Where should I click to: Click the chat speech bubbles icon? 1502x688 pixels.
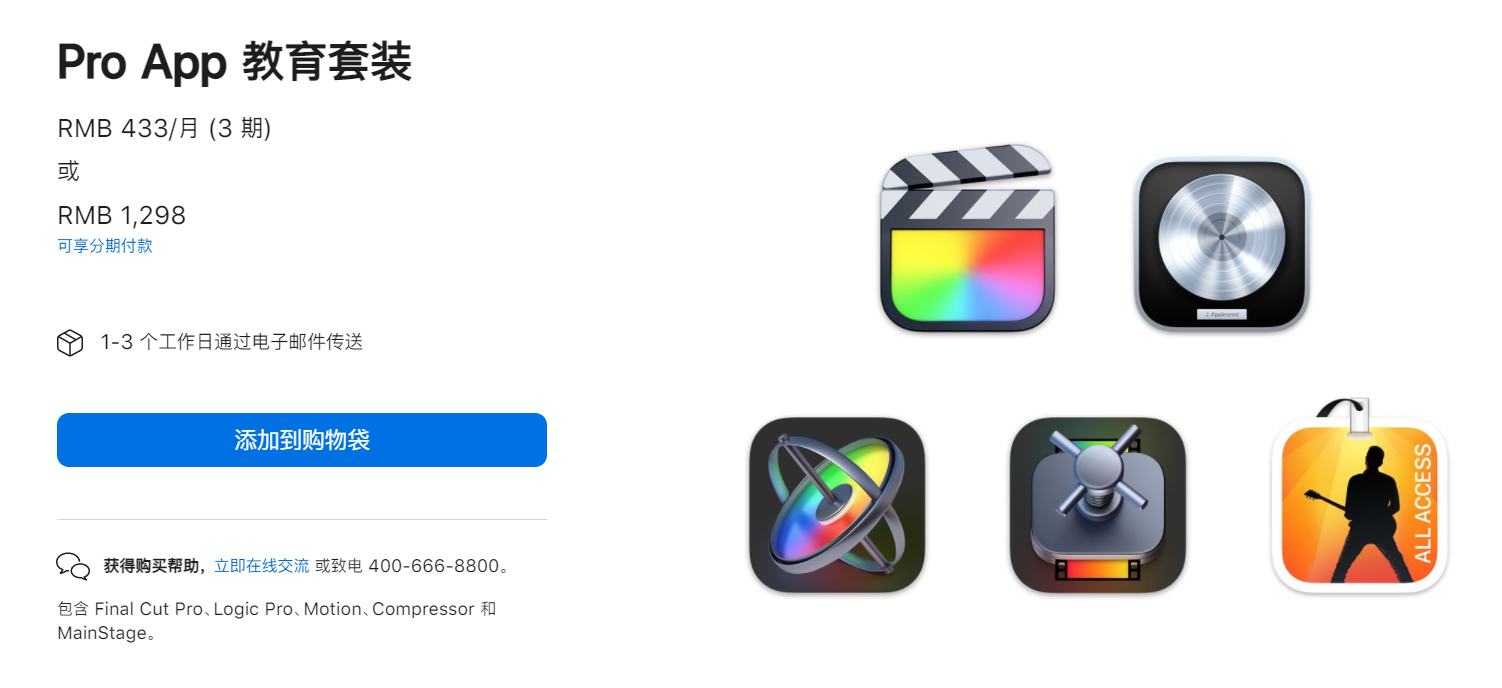73,566
